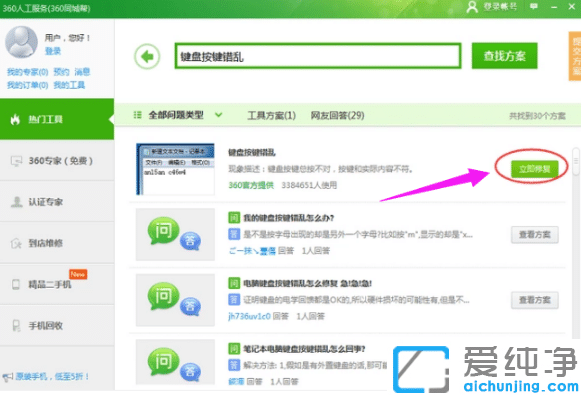Open 认证专家 sidebar item

pos(57,202)
